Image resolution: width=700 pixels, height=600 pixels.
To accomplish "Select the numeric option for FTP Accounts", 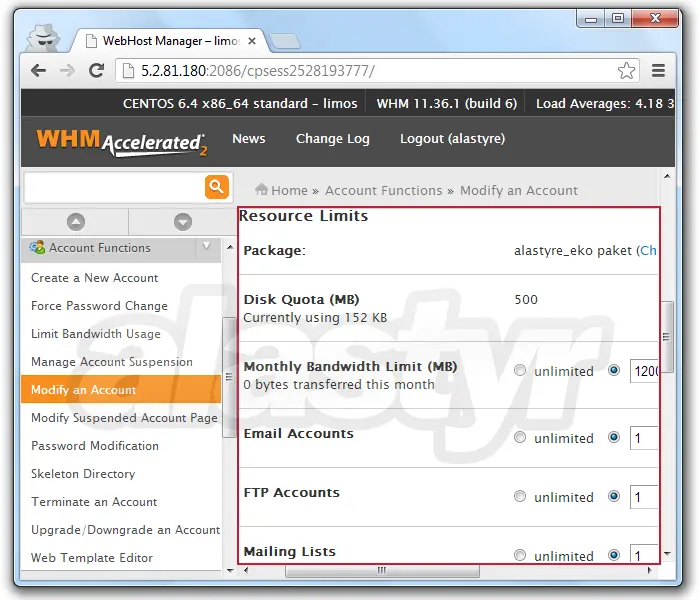I will [614, 497].
